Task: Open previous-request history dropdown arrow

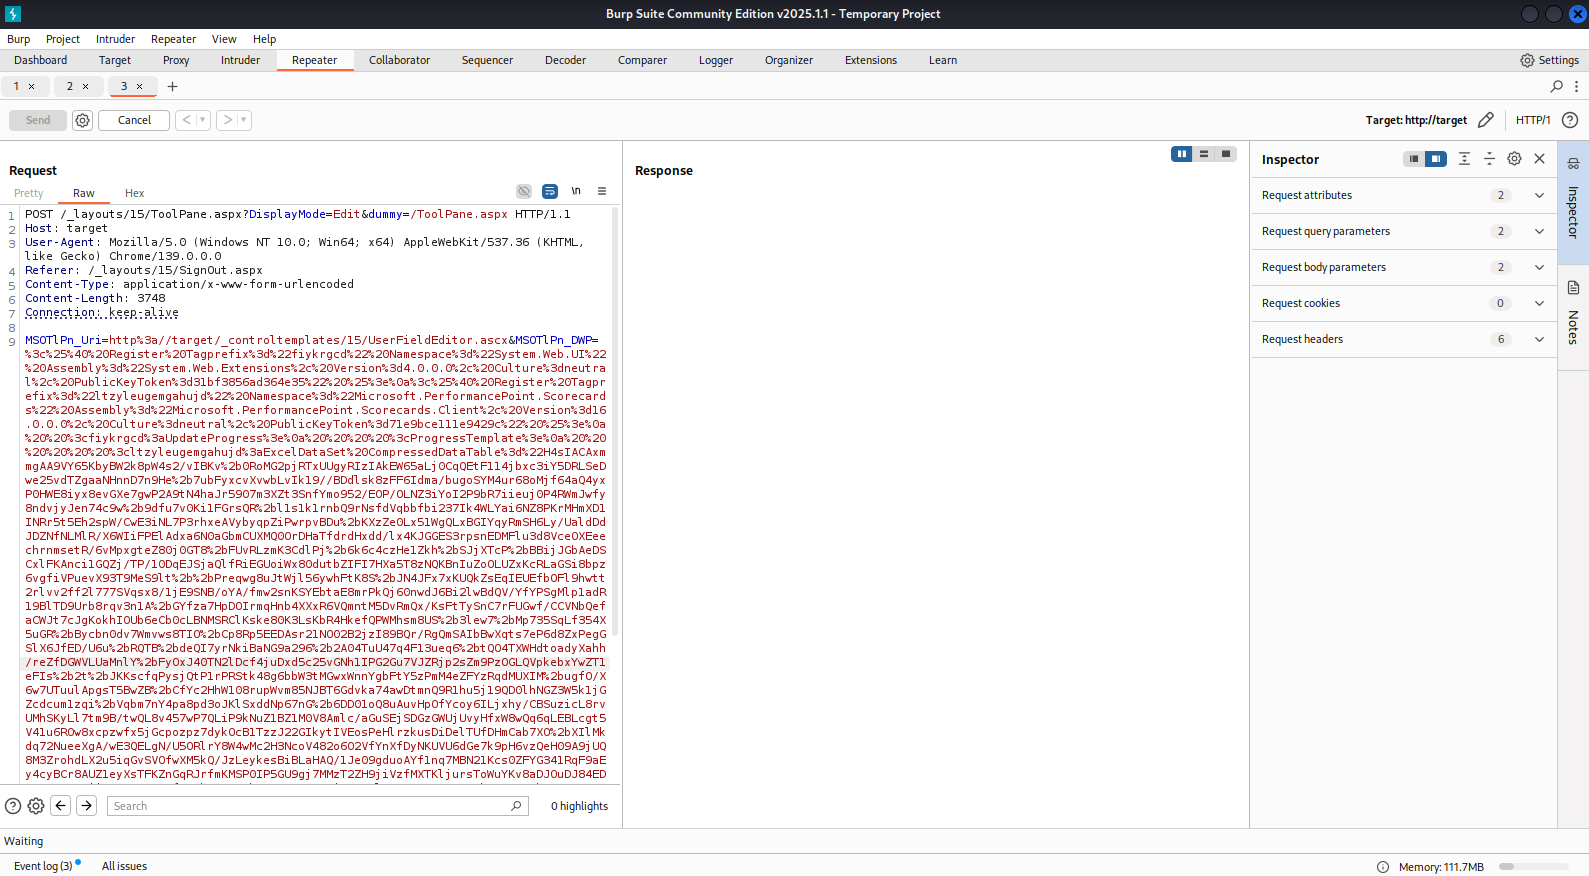Action: click(203, 120)
